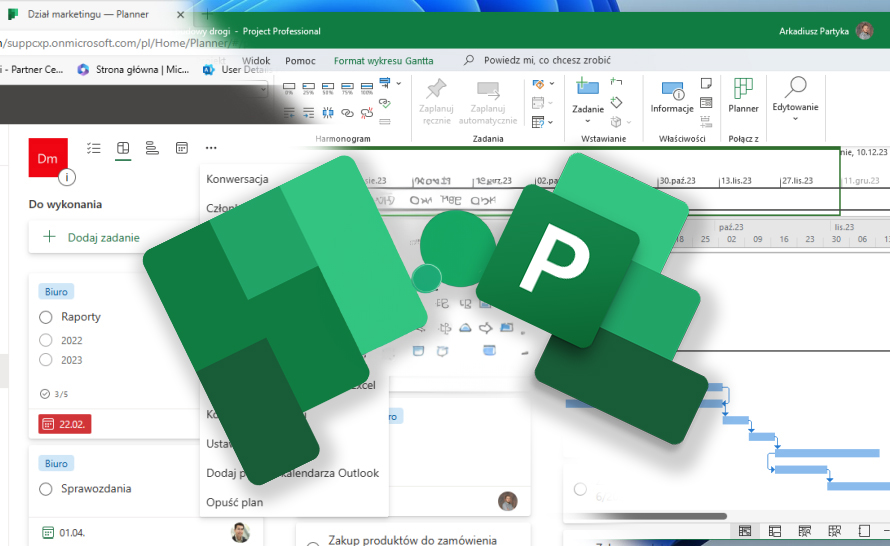Click the Planner button in Połącz z group
This screenshot has height=546, width=890.
743,95
